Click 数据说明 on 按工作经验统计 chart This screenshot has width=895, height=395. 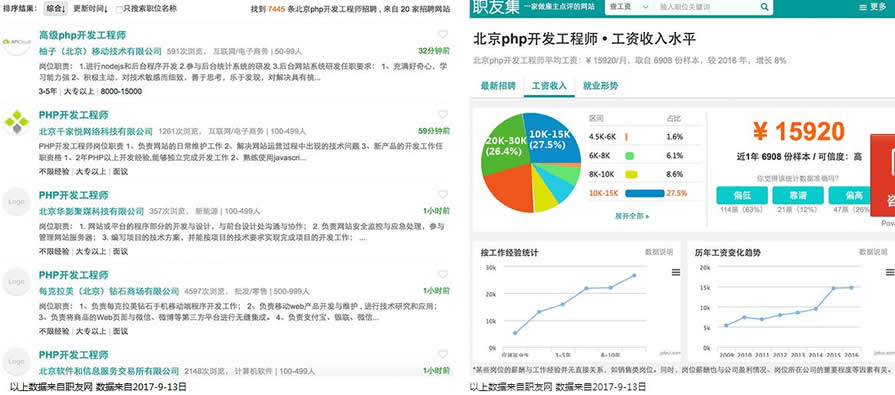point(659,252)
